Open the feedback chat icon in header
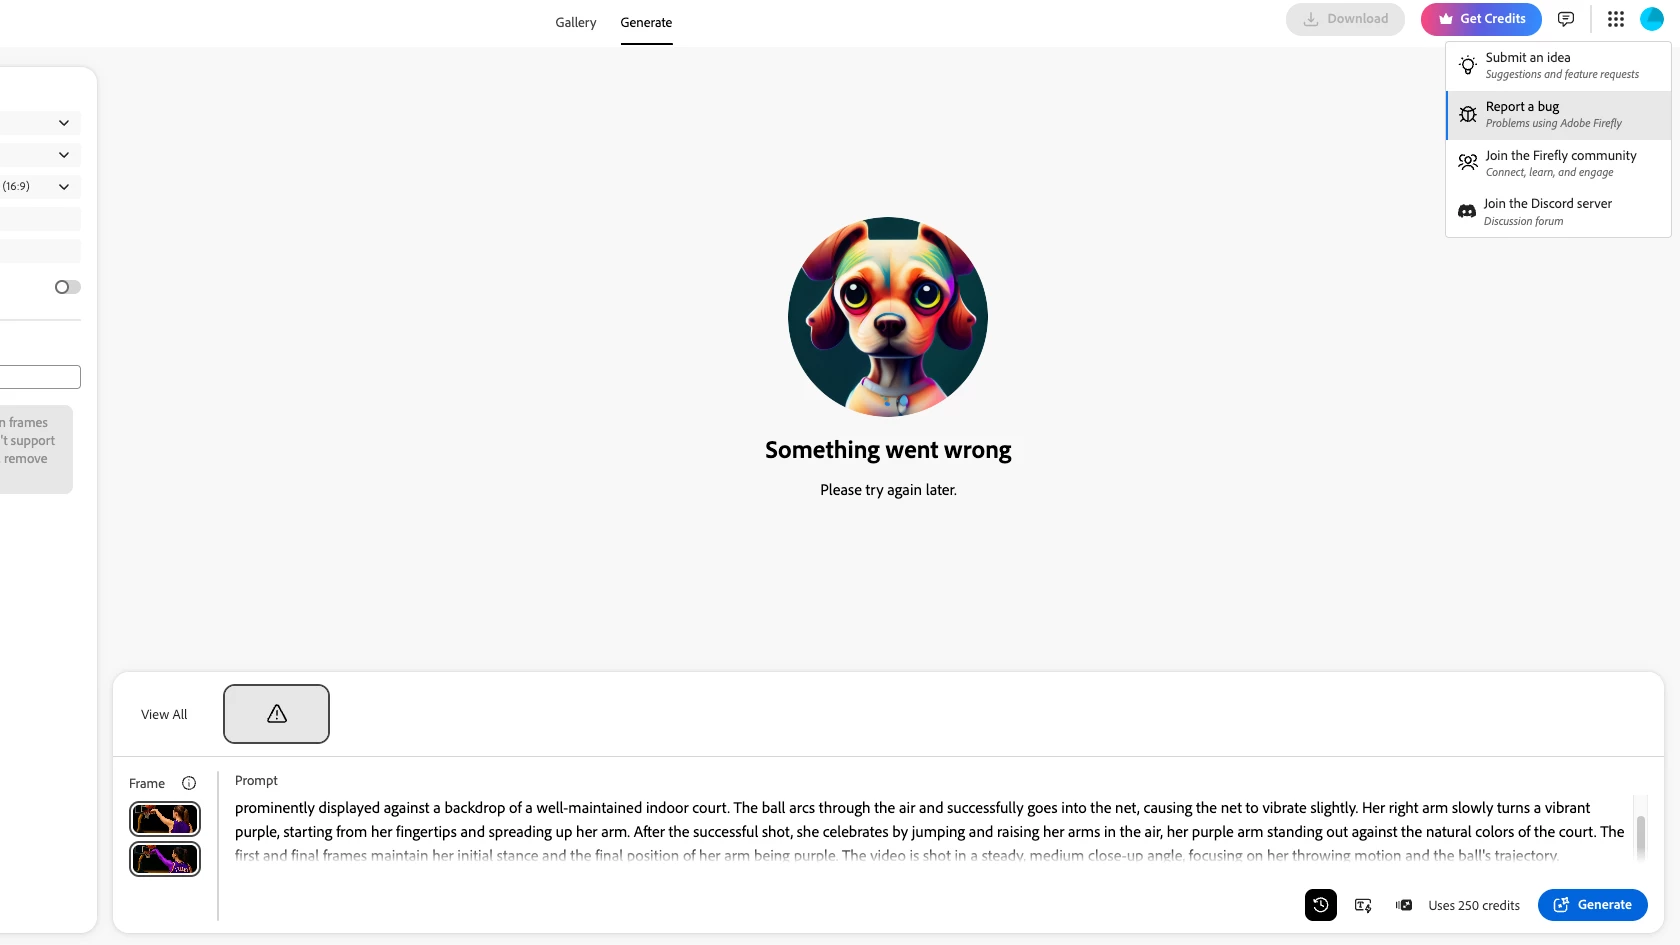This screenshot has width=1680, height=945. pos(1566,19)
